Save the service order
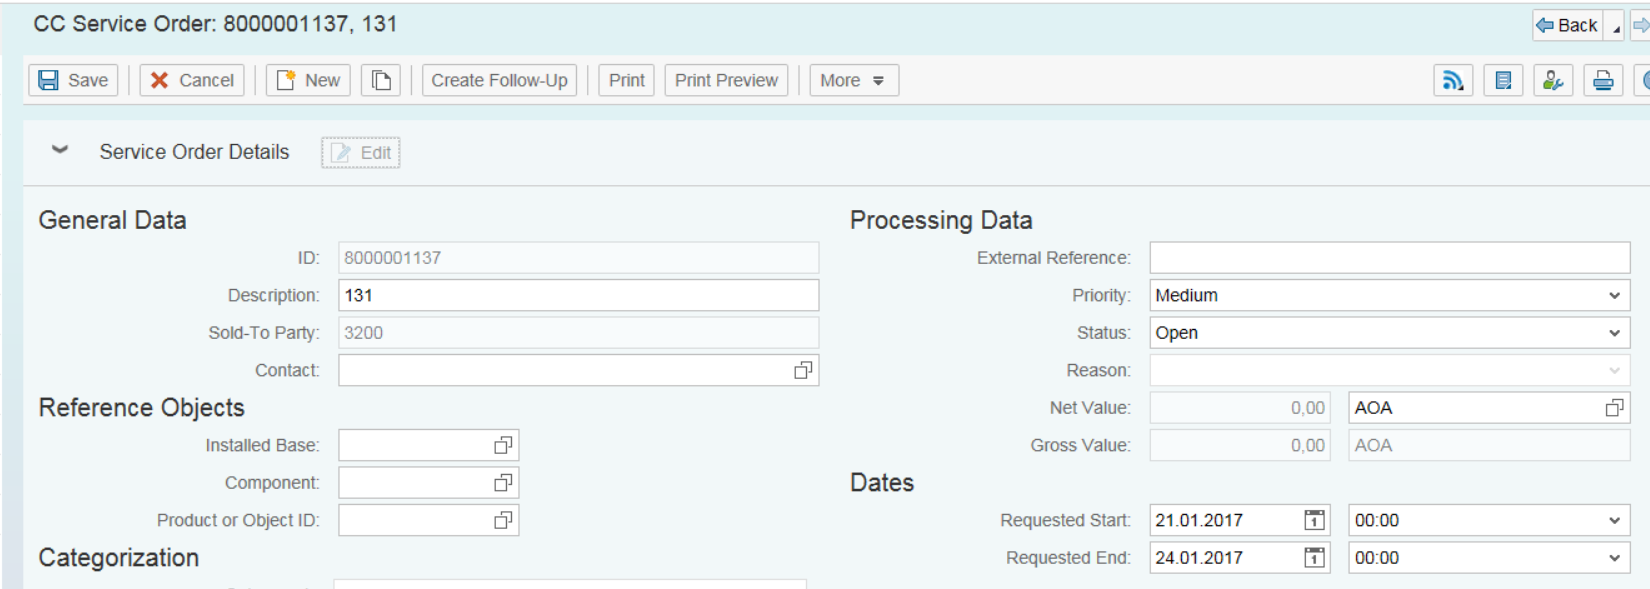Image resolution: width=1650 pixels, height=589 pixels. 73,80
